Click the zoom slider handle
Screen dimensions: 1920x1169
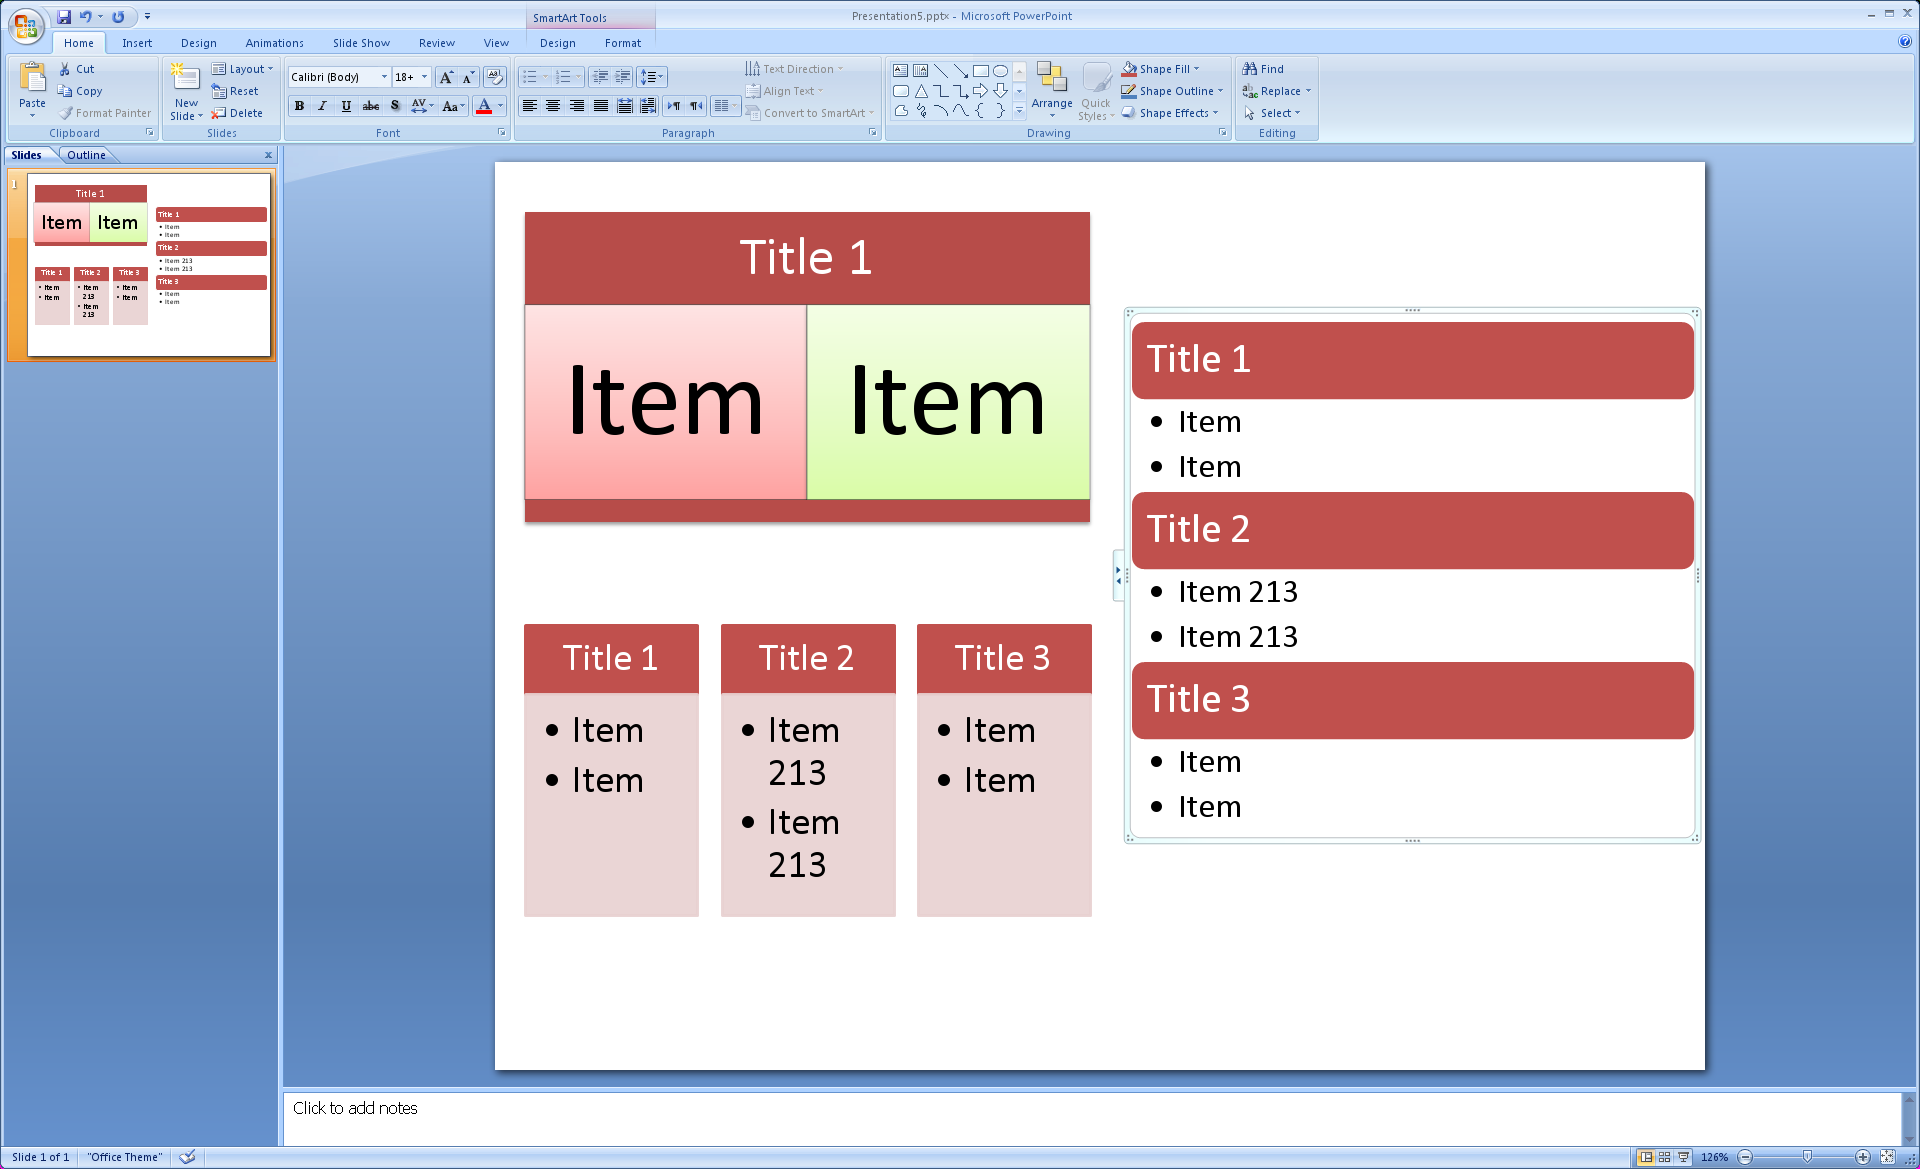coord(1807,1157)
